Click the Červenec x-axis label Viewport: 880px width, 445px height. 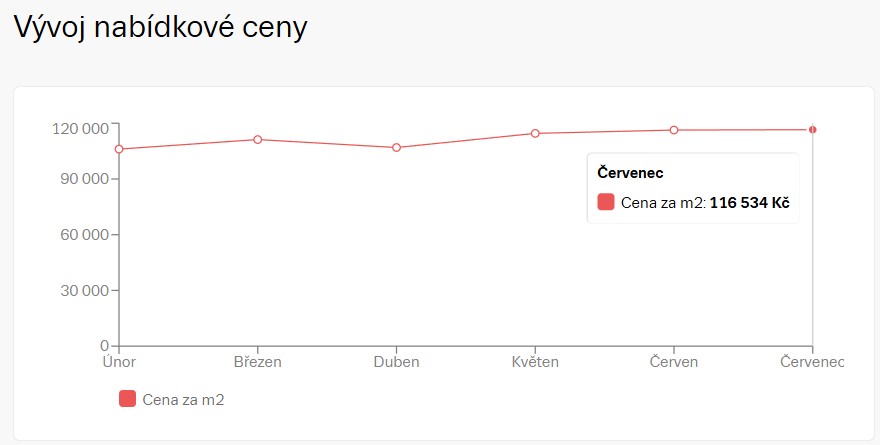[x=812, y=362]
